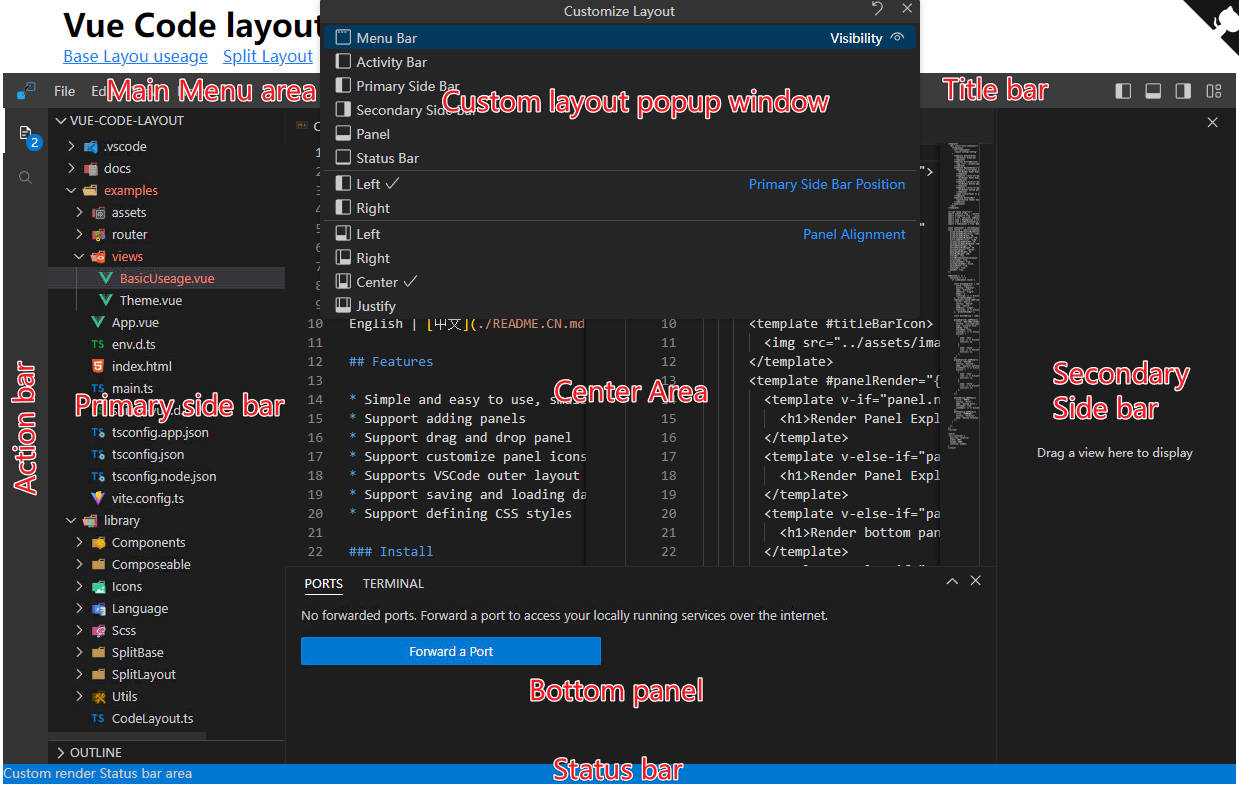Expand the router folder
Image resolution: width=1239 pixels, height=785 pixels.
point(167,234)
